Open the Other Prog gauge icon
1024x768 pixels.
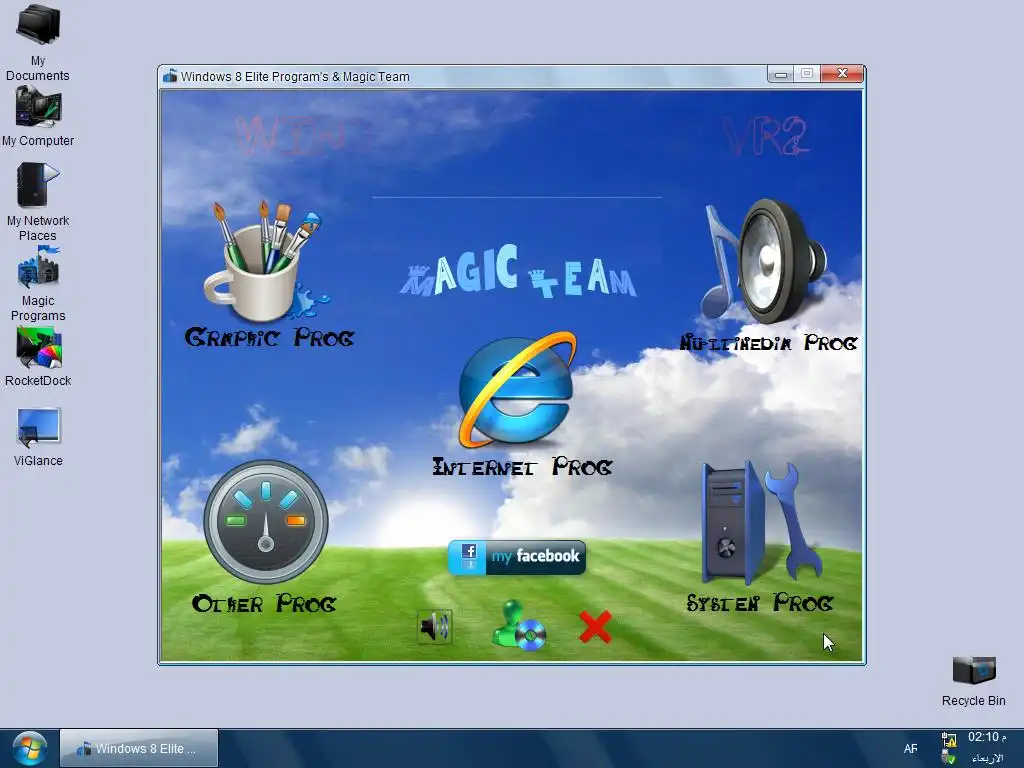coord(266,522)
